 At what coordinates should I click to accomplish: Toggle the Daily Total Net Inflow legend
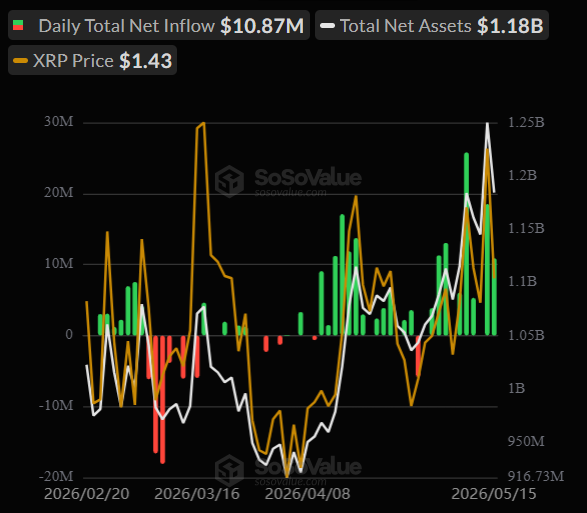click(159, 25)
